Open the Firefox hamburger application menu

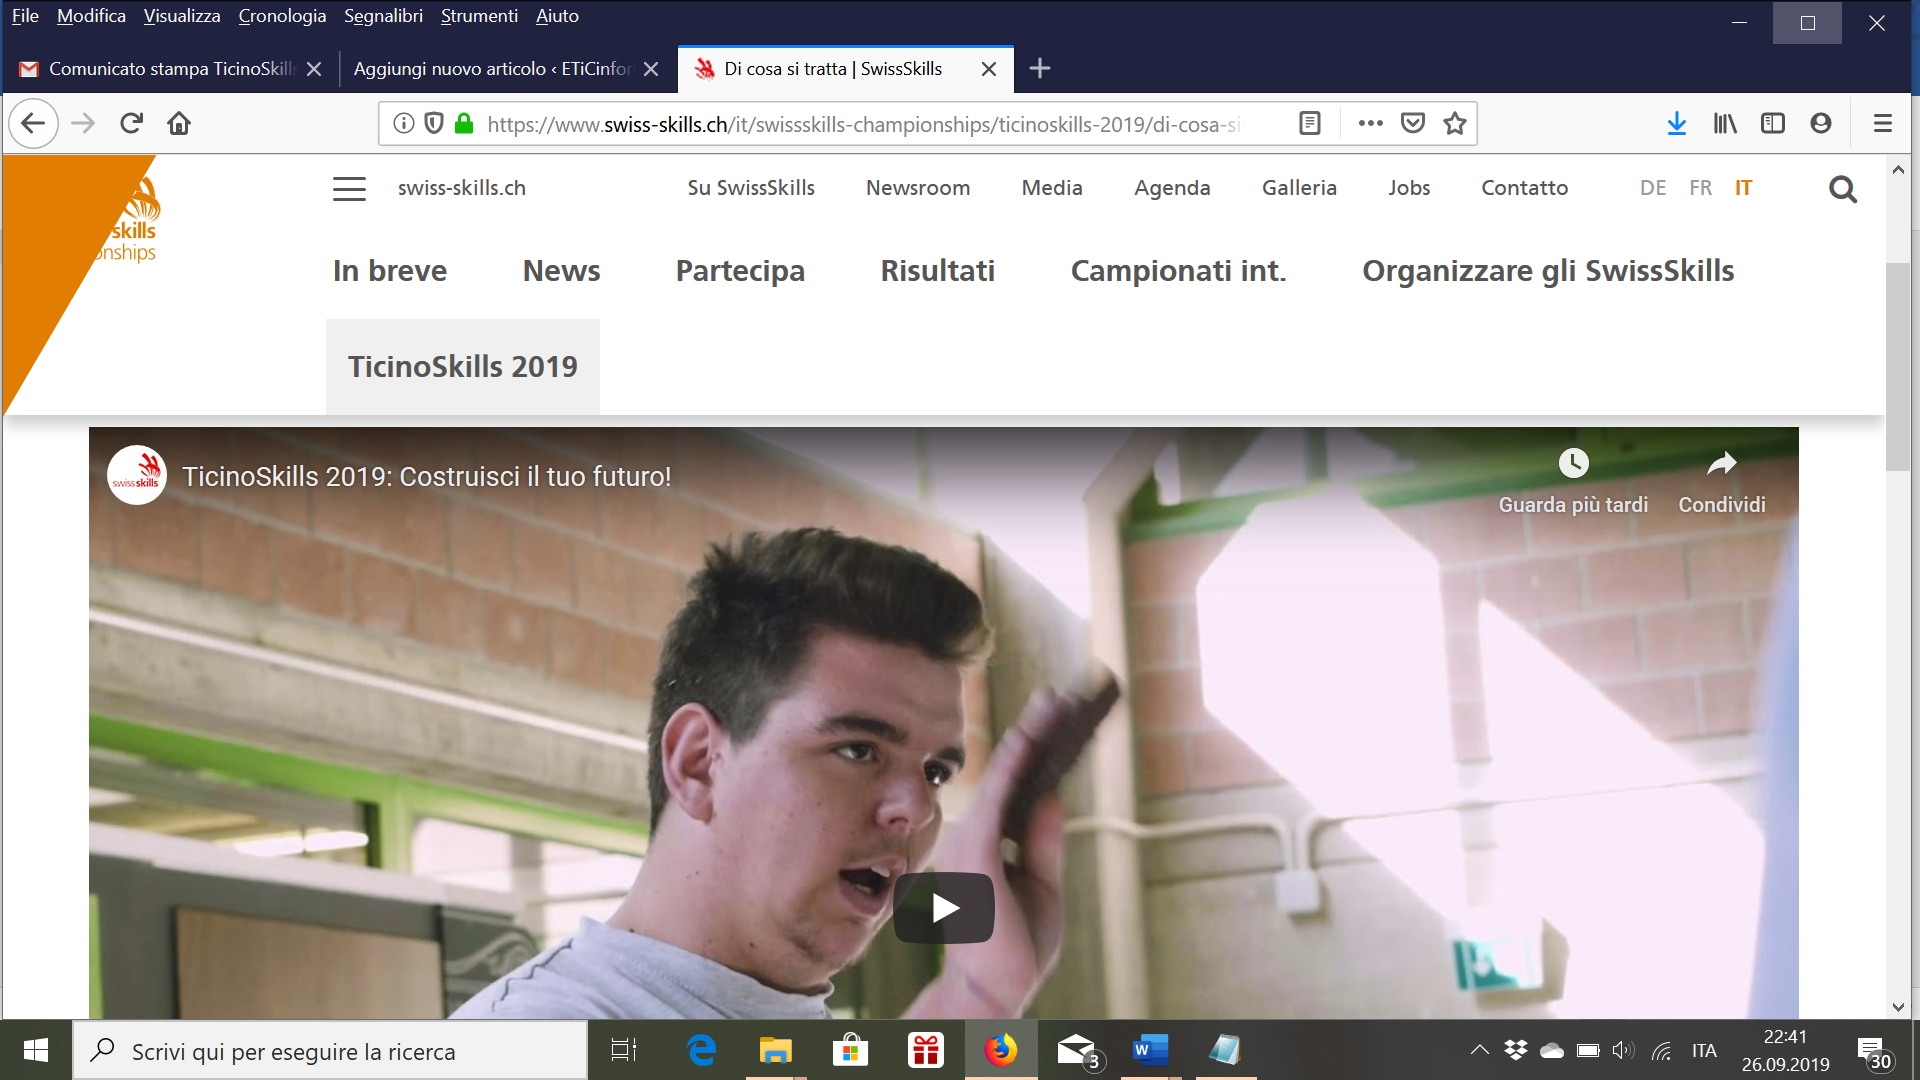click(1883, 123)
